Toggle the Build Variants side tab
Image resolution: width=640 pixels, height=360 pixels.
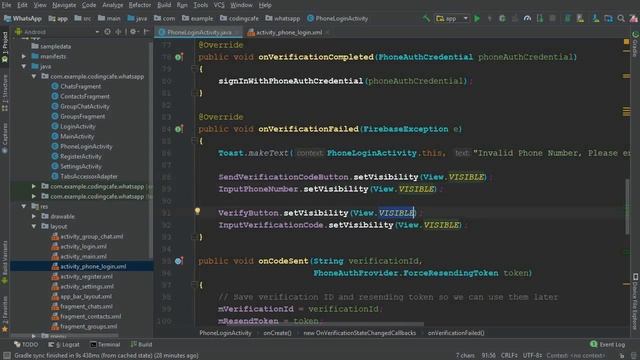click(x=4, y=262)
